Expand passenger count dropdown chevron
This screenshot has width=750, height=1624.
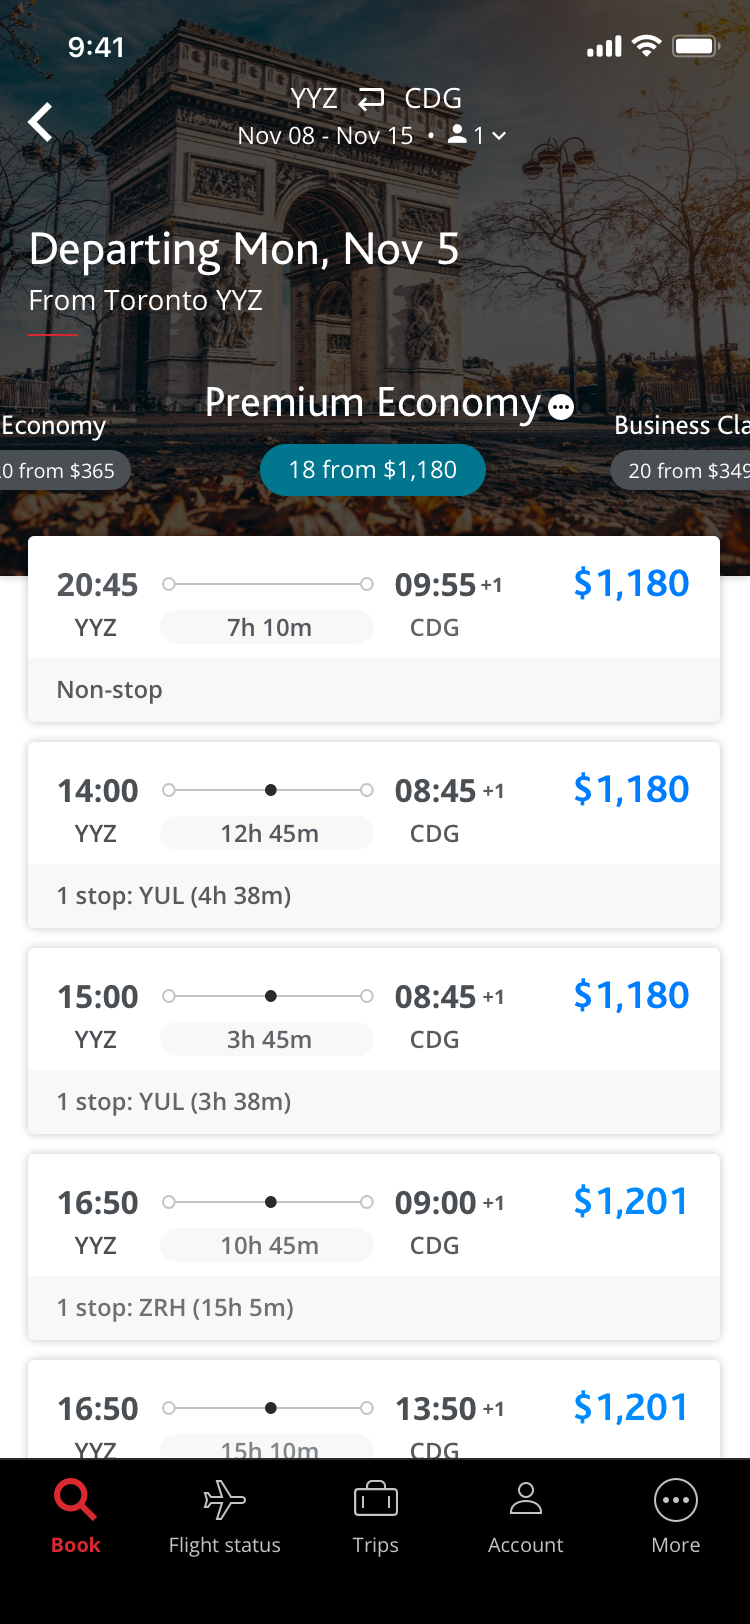point(499,136)
